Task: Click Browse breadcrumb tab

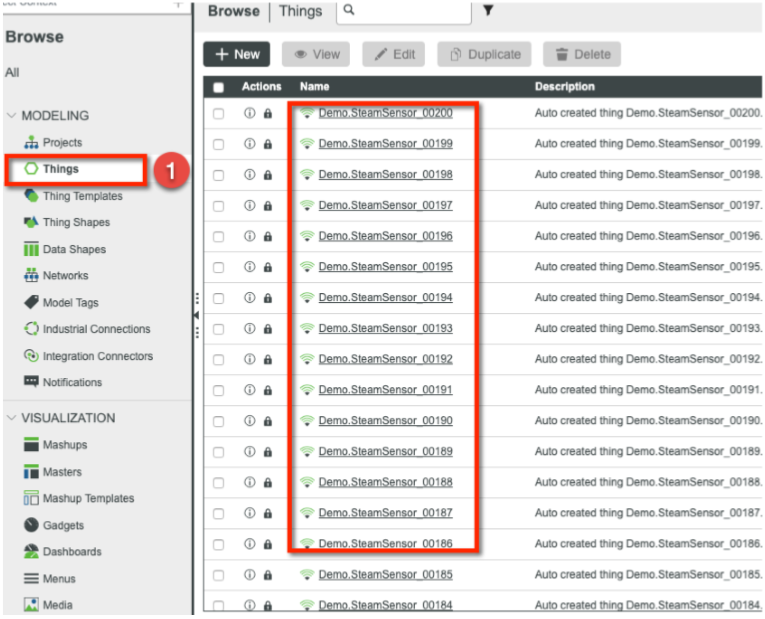Action: point(234,11)
